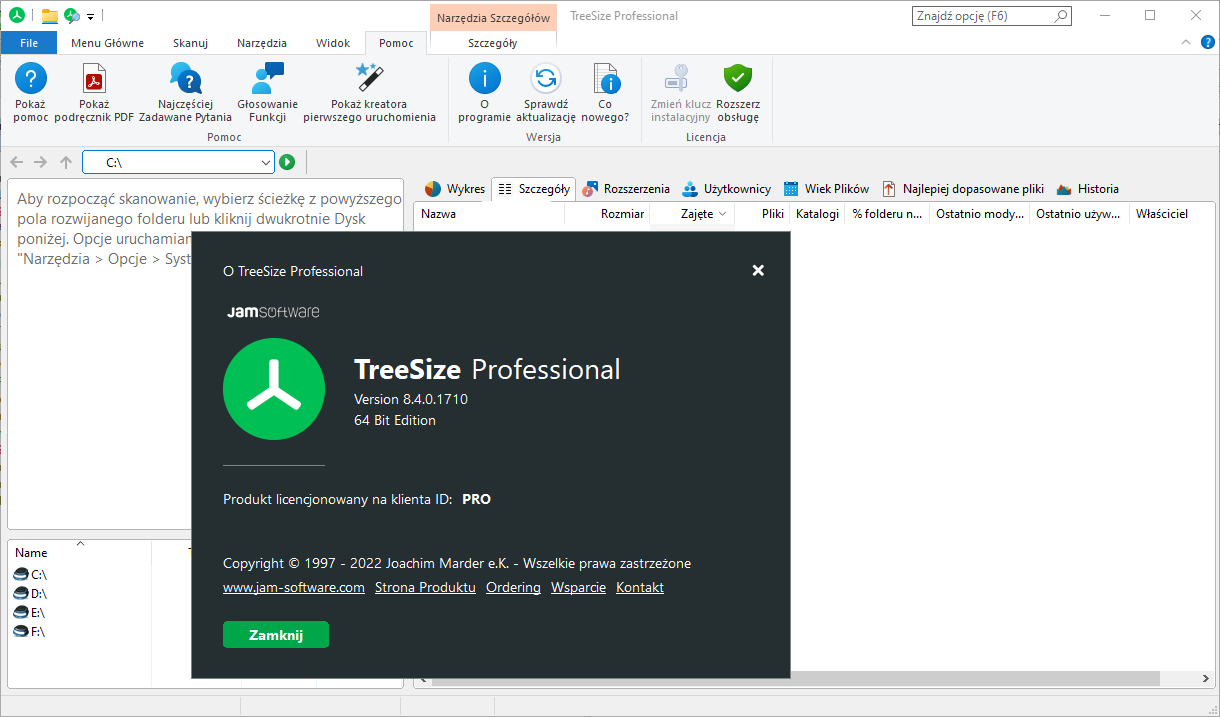The width and height of the screenshot is (1220, 717).
Task: Expand the path C:\ dropdown
Action: tap(265, 162)
